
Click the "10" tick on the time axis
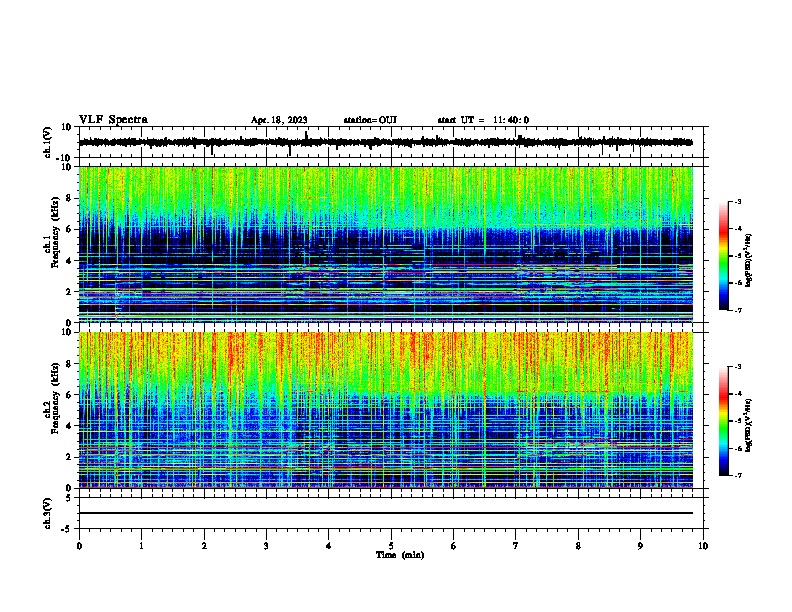pos(703,546)
